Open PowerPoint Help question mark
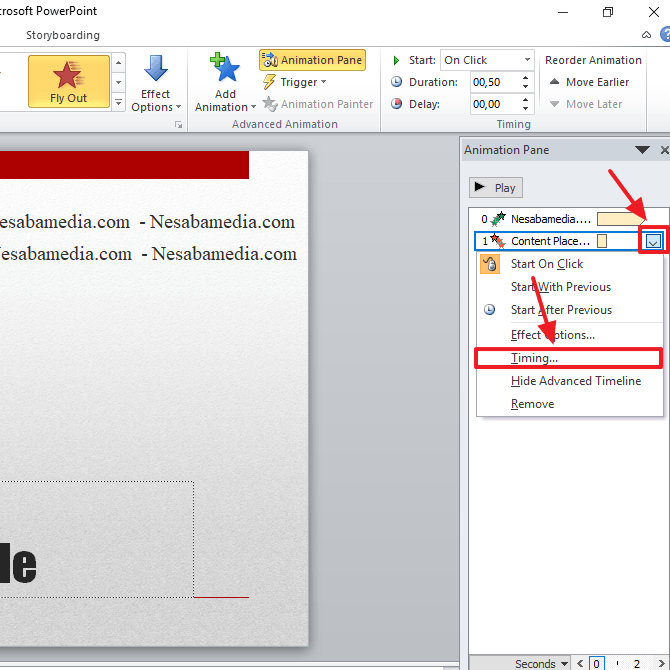Viewport: 670px width, 670px height. (665, 35)
